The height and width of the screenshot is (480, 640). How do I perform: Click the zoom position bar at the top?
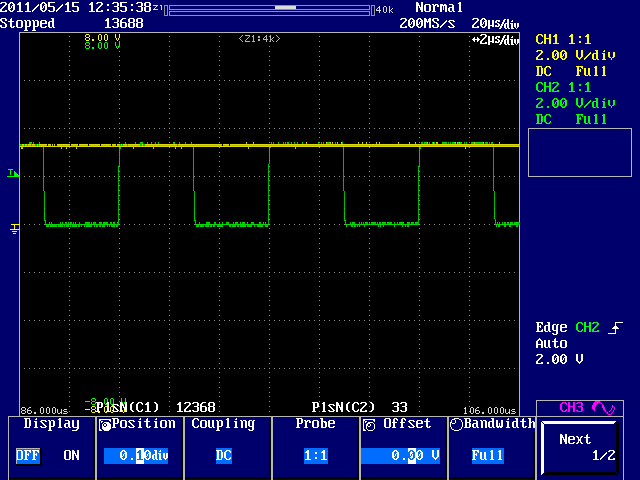coord(270,8)
